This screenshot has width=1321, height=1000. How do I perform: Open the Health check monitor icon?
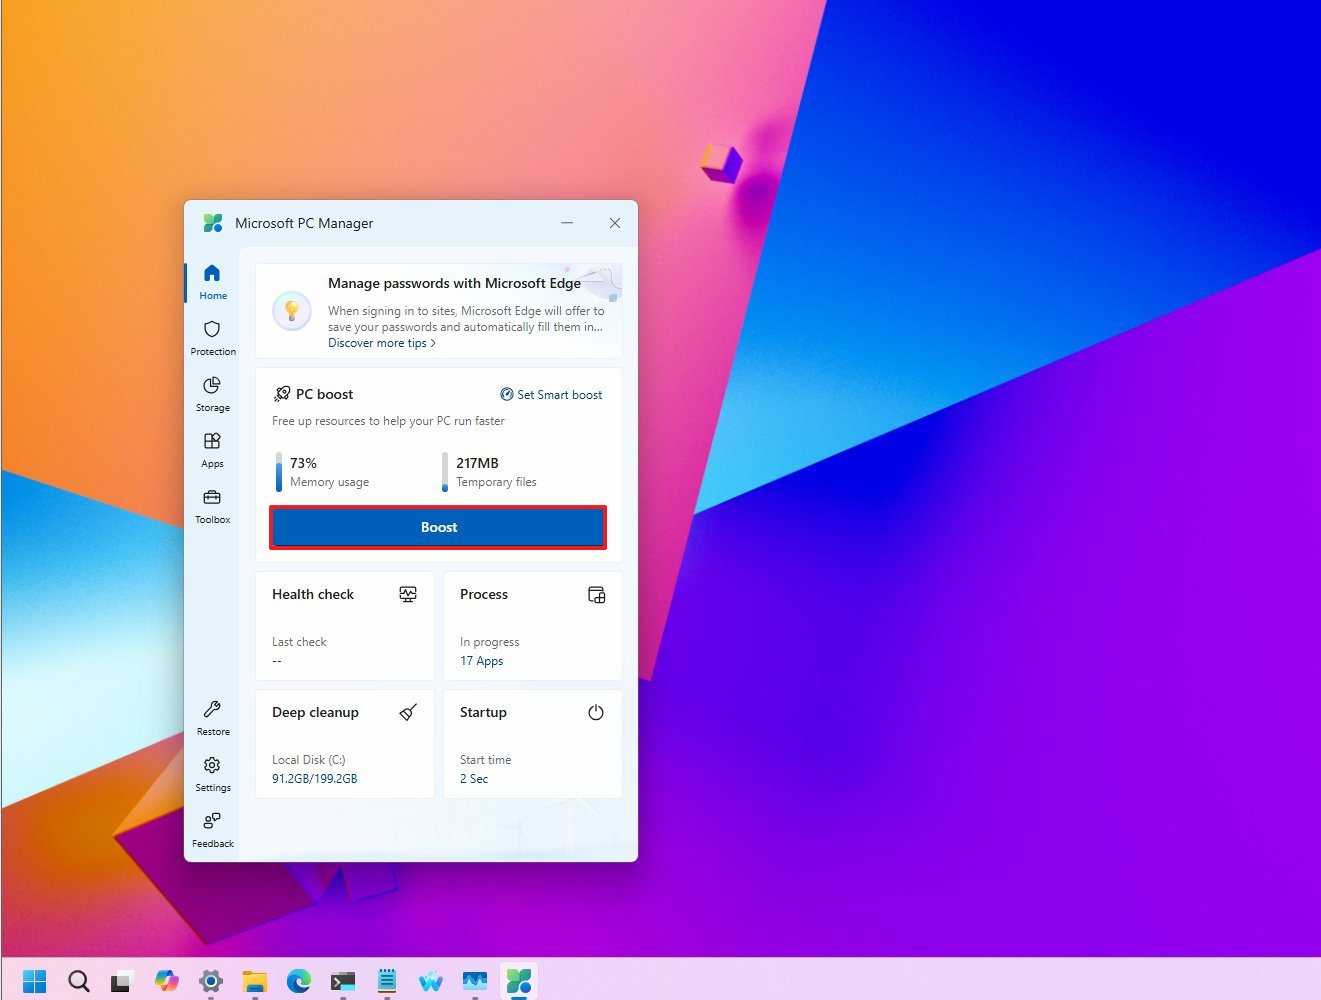pos(408,594)
